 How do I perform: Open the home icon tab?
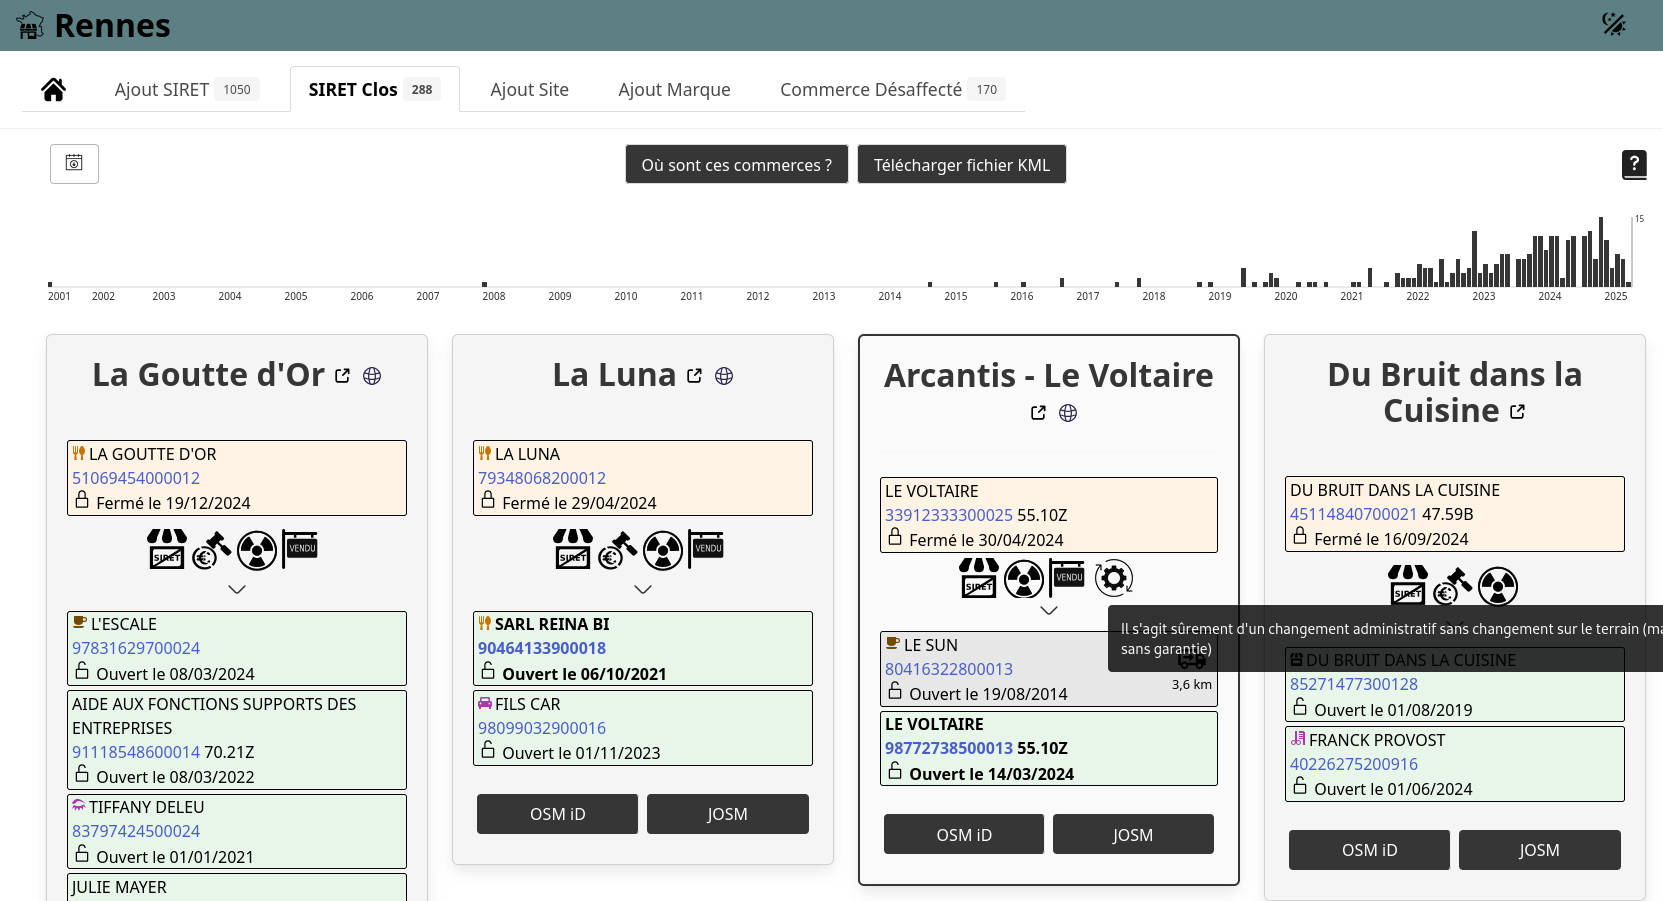pyautogui.click(x=54, y=90)
